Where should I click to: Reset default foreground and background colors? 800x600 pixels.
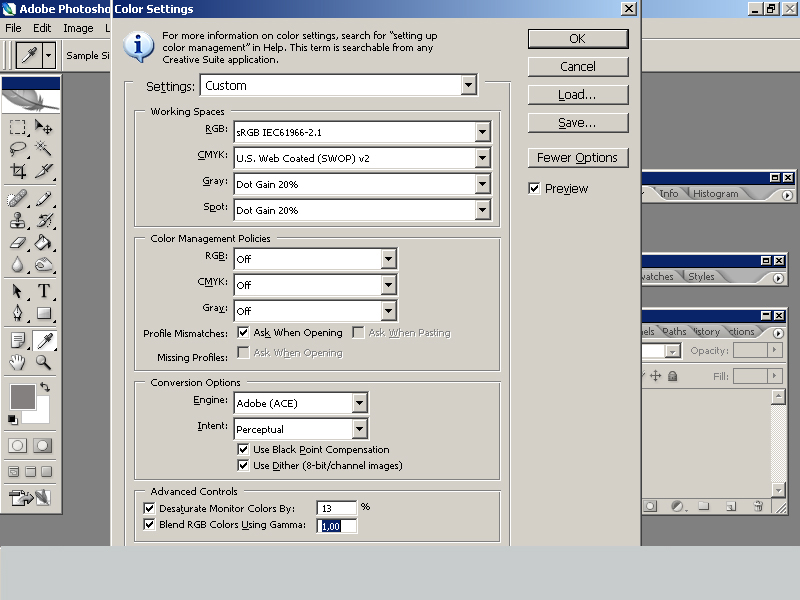13,419
